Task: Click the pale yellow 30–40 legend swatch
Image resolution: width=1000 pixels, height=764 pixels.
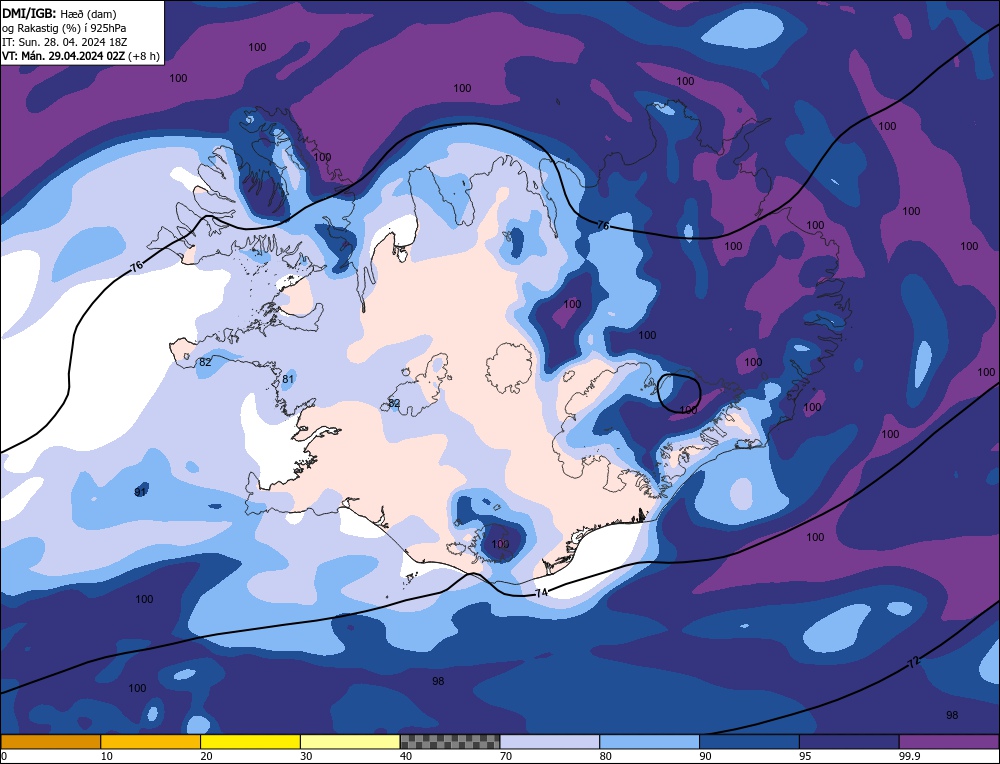Action: click(x=350, y=742)
